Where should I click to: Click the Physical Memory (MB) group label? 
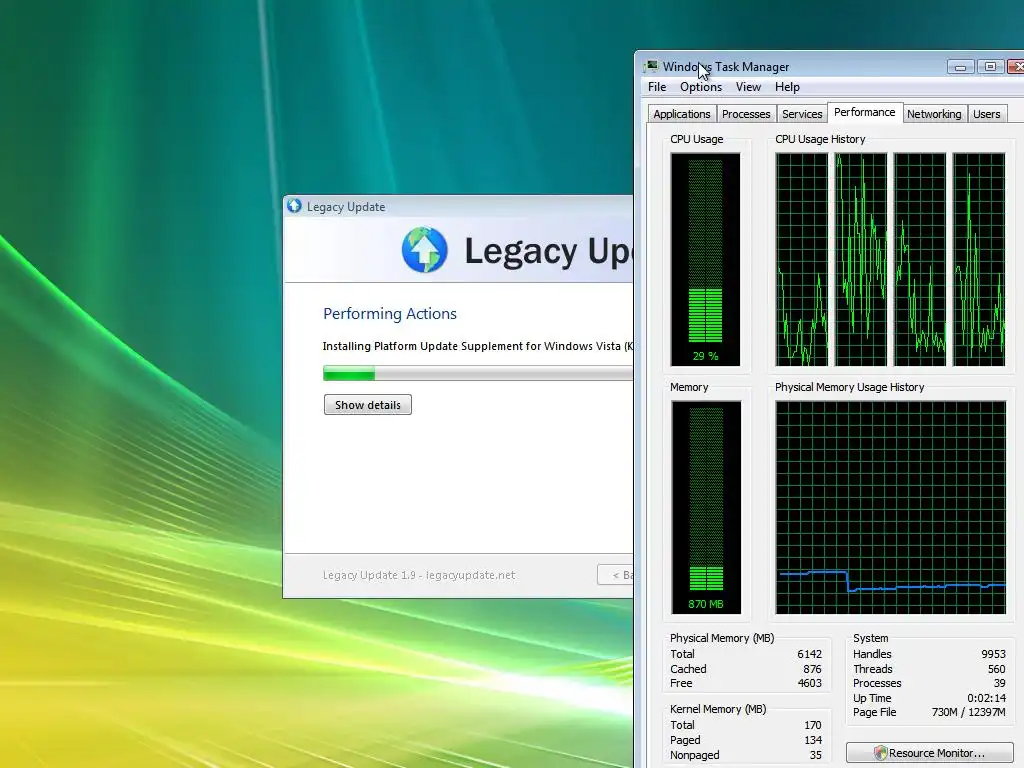click(x=722, y=638)
